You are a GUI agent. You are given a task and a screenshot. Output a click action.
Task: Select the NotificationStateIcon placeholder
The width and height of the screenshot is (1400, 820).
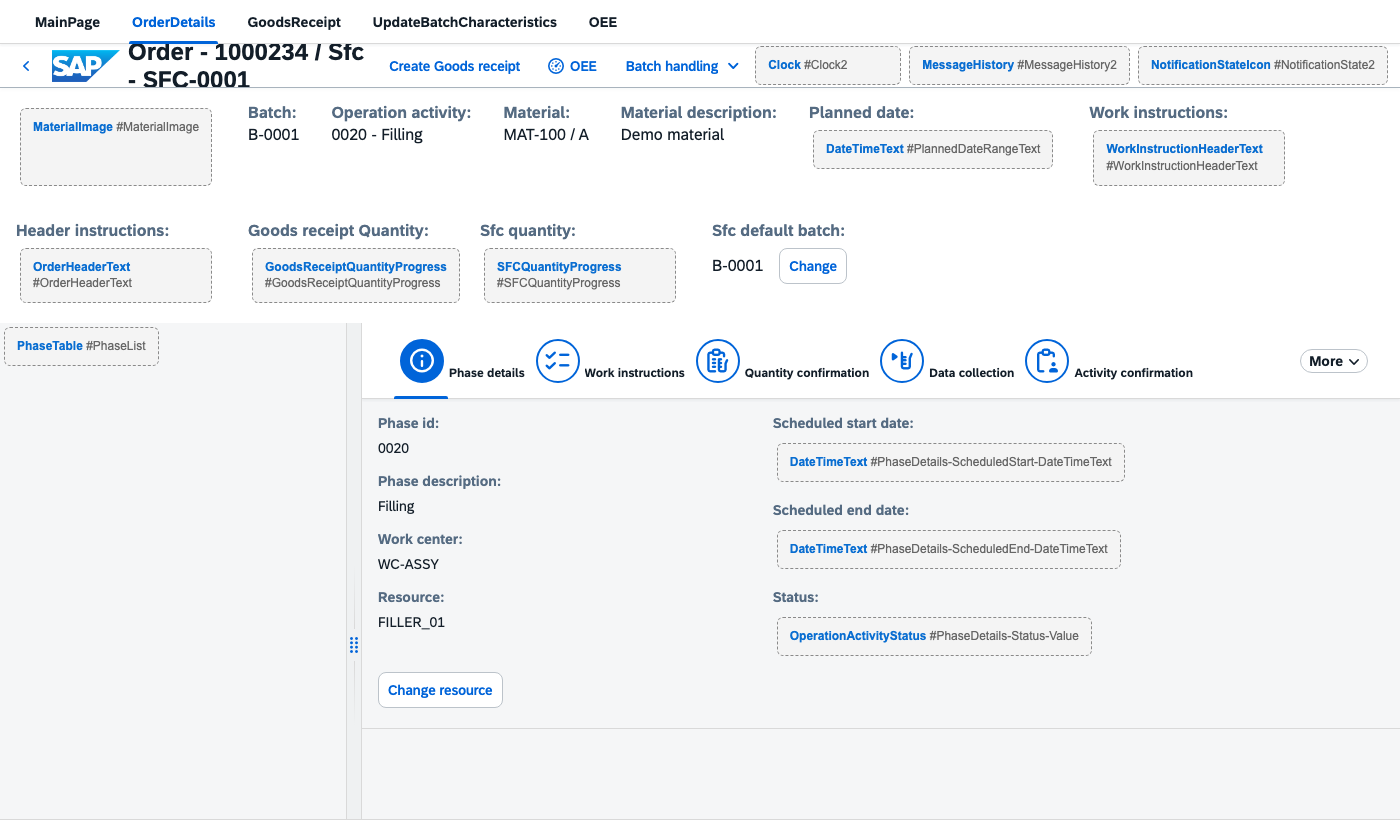pyautogui.click(x=1263, y=65)
